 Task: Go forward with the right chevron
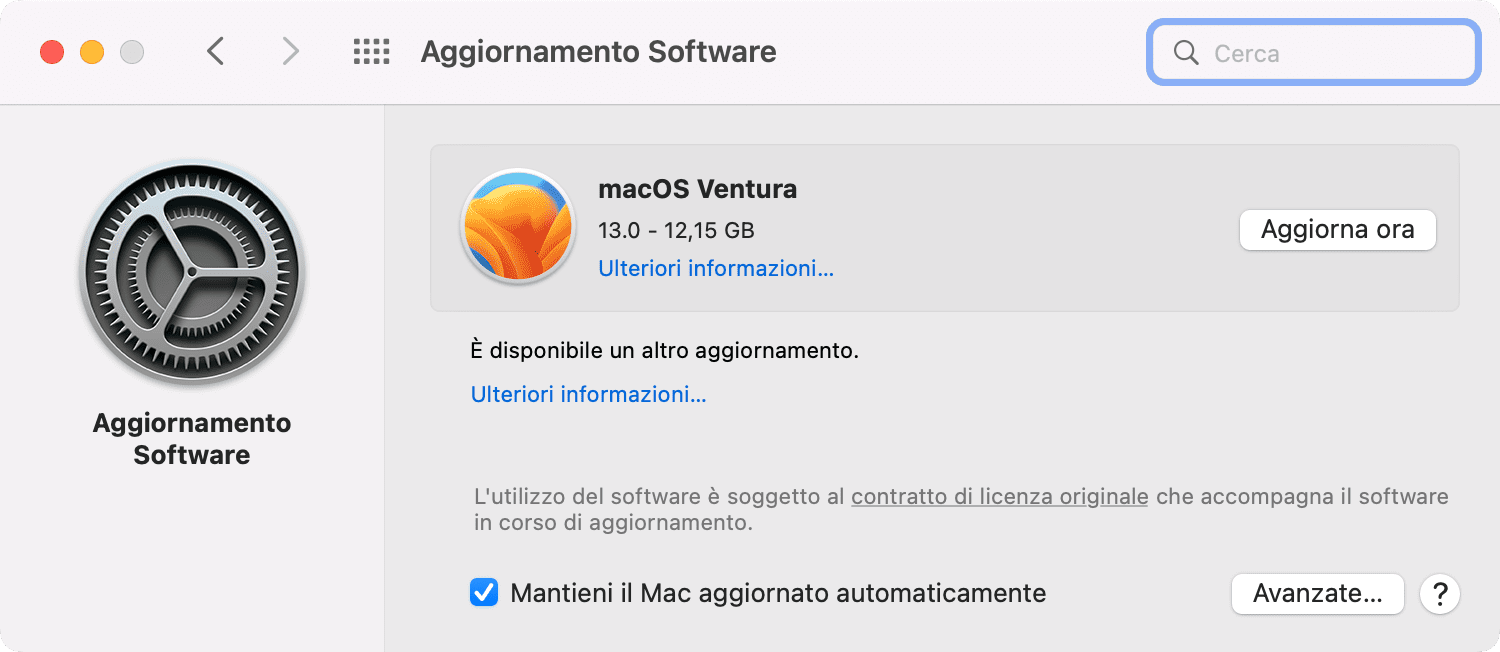click(x=290, y=51)
